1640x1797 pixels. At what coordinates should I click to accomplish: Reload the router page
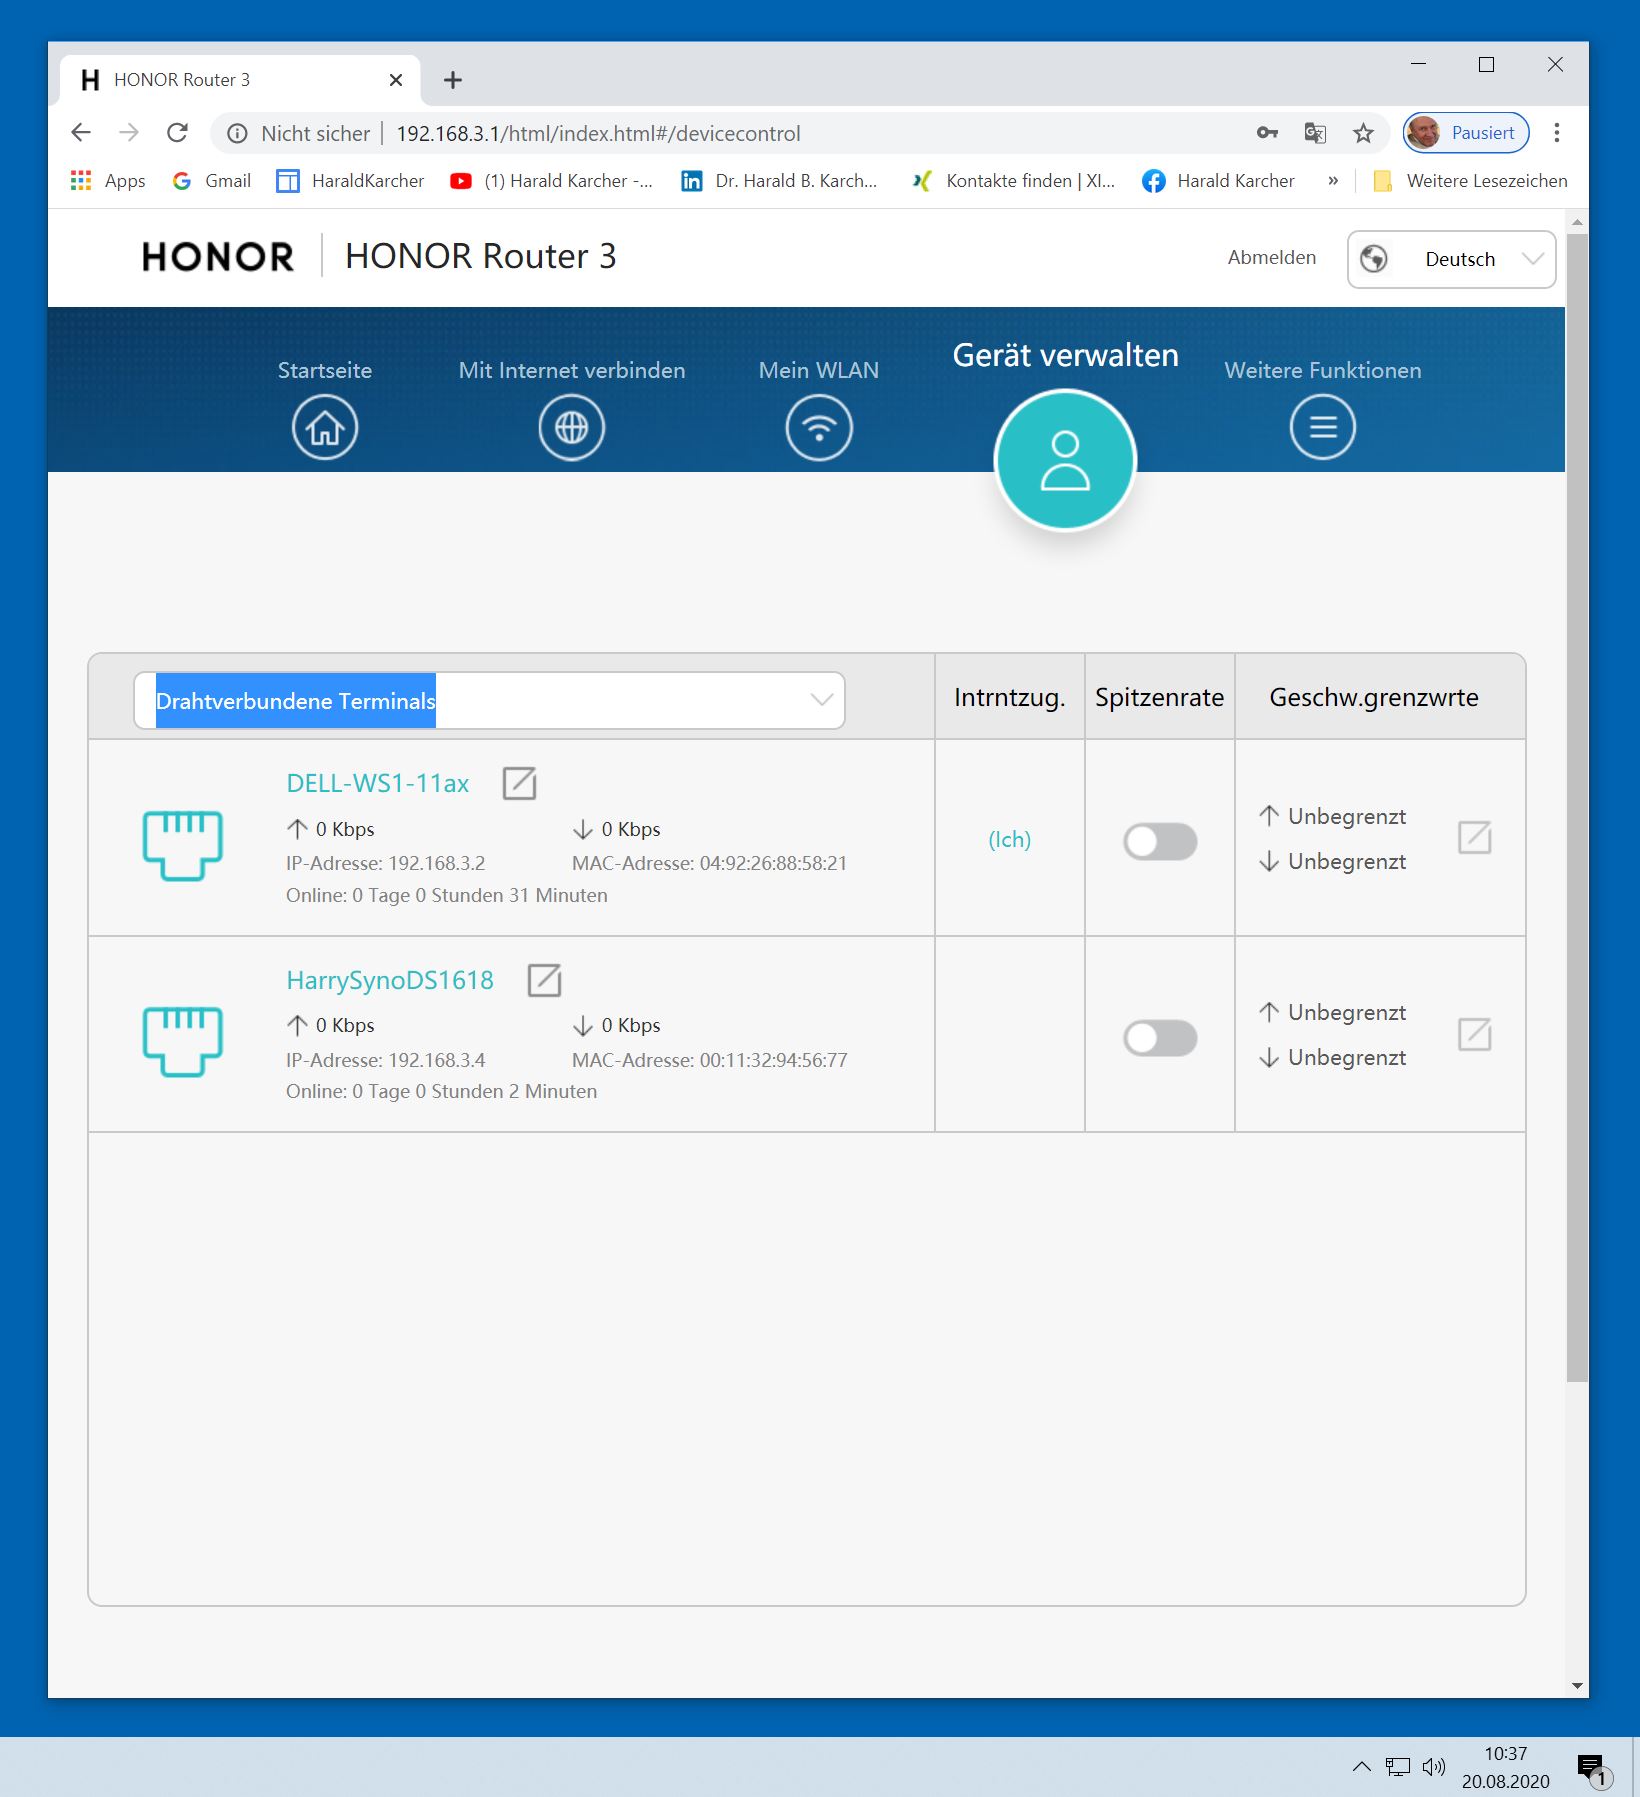[x=177, y=133]
